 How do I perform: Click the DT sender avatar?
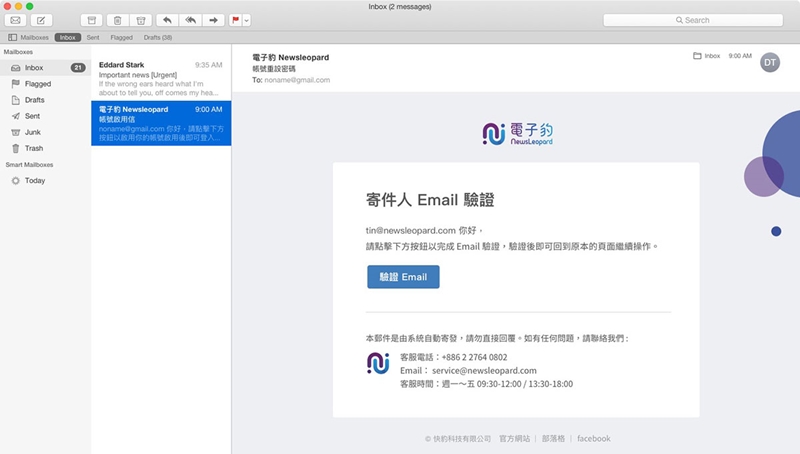(770, 63)
